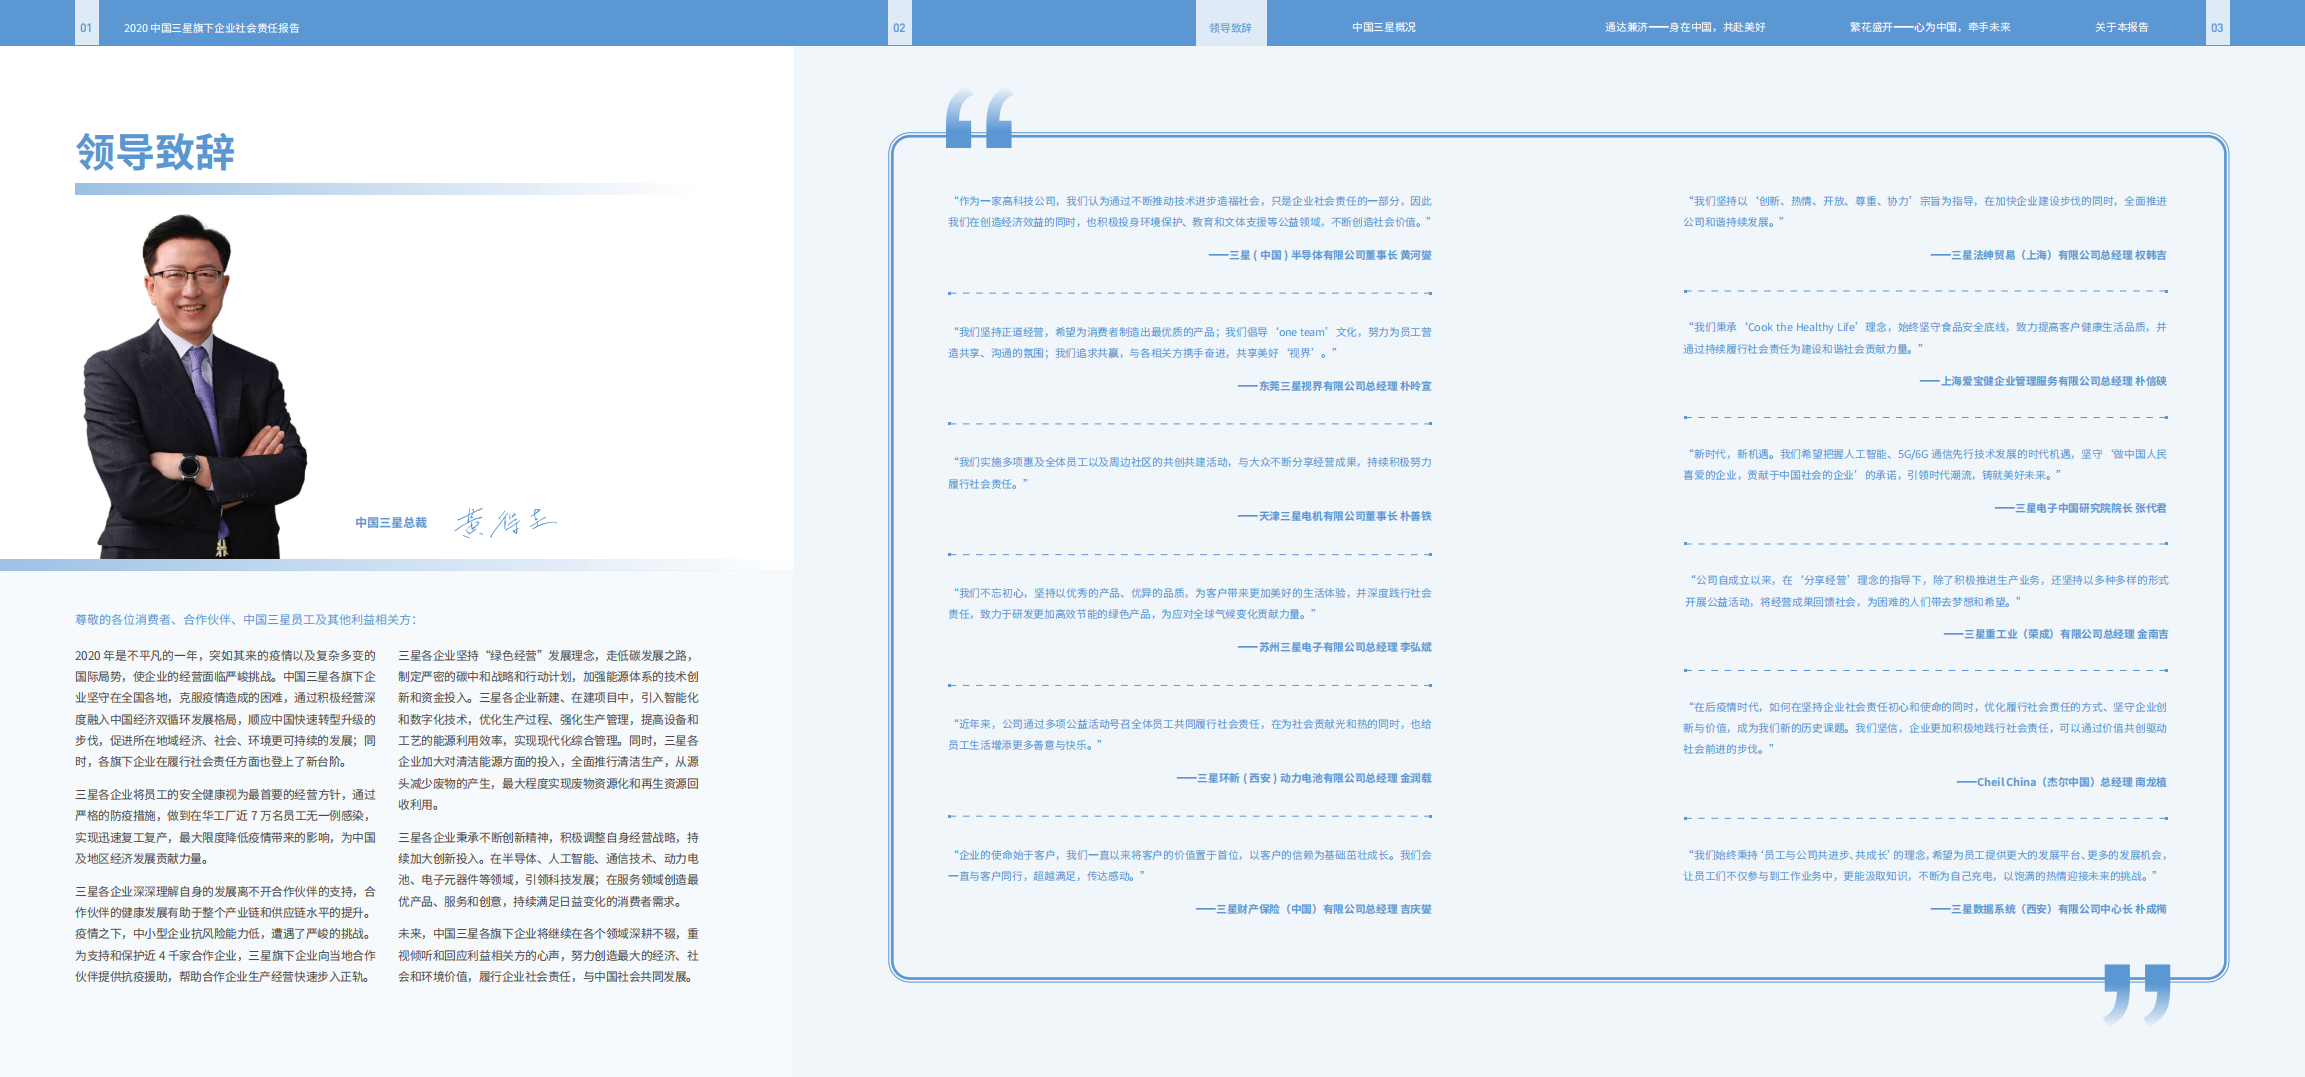Click attribution 三星(中国)半导体有限公司董事长 黄河燮
2305x1077 pixels.
[1320, 256]
